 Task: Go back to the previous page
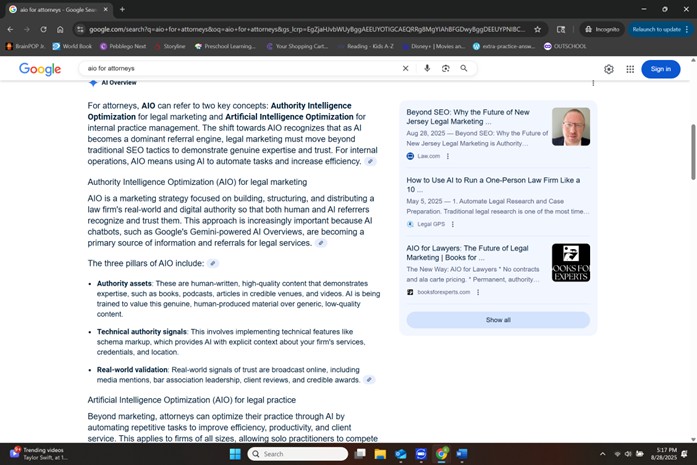pyautogui.click(x=10, y=29)
